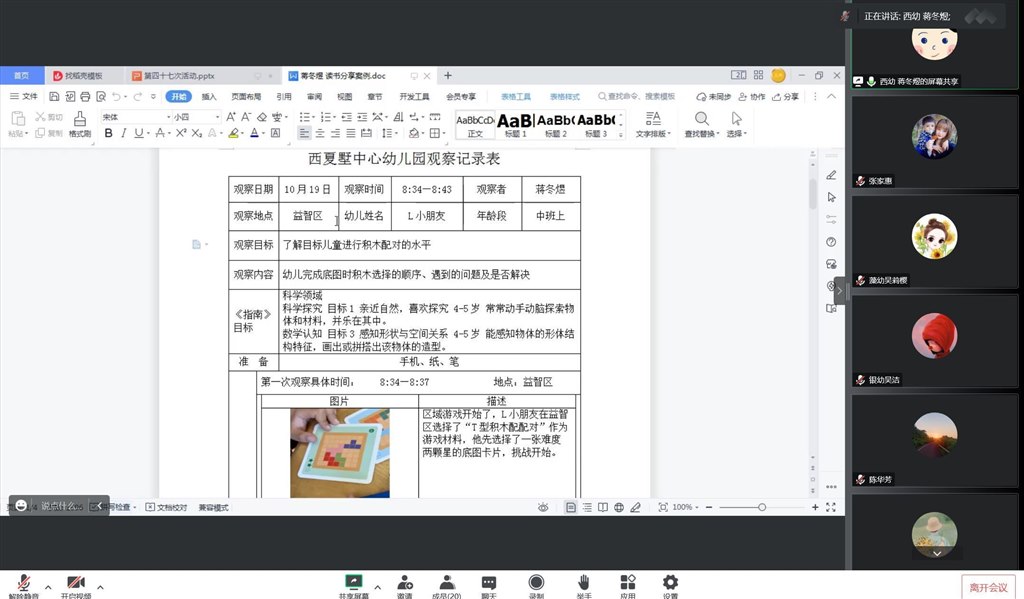Image resolution: width=1024 pixels, height=599 pixels.
Task: Increase font size with A+ icon
Action: click(231, 117)
